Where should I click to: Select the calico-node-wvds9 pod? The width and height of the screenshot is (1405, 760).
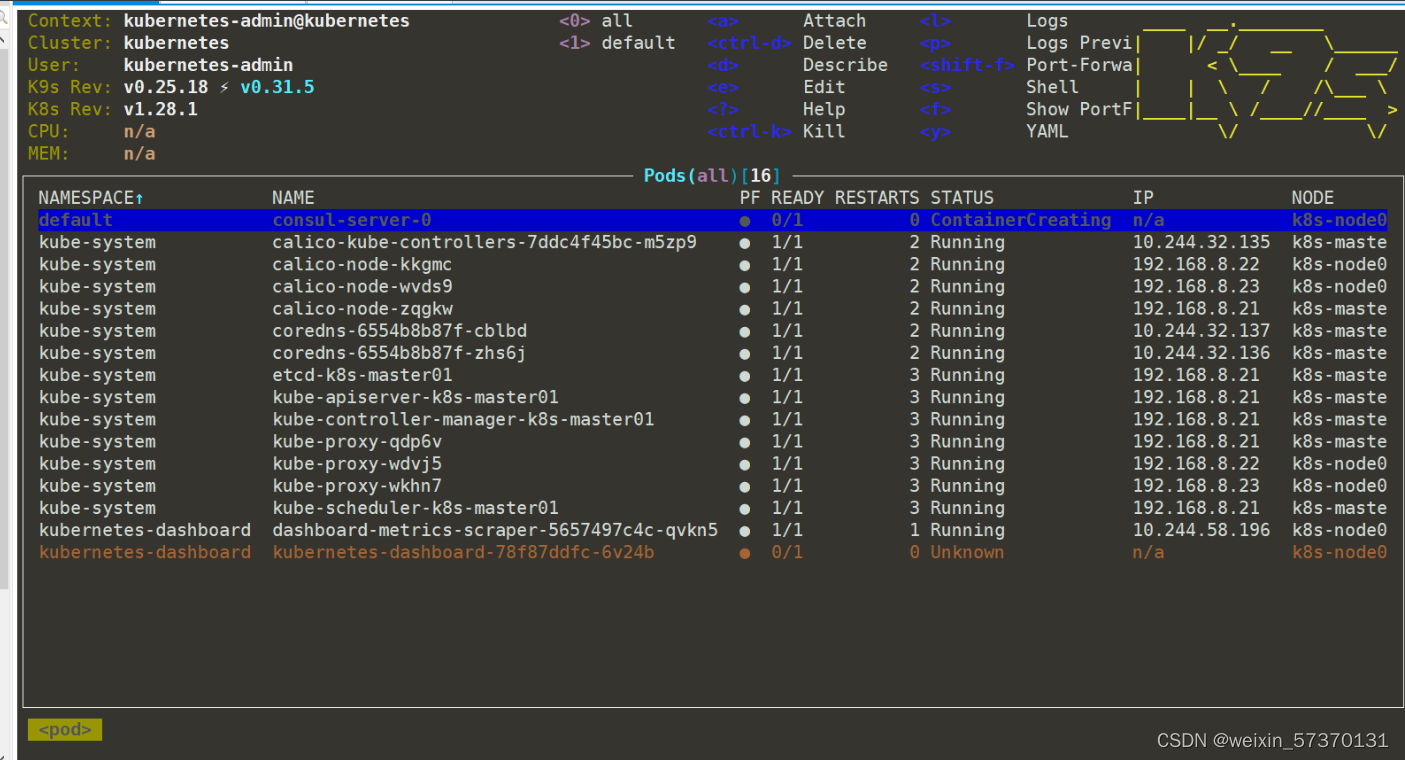(x=712, y=286)
